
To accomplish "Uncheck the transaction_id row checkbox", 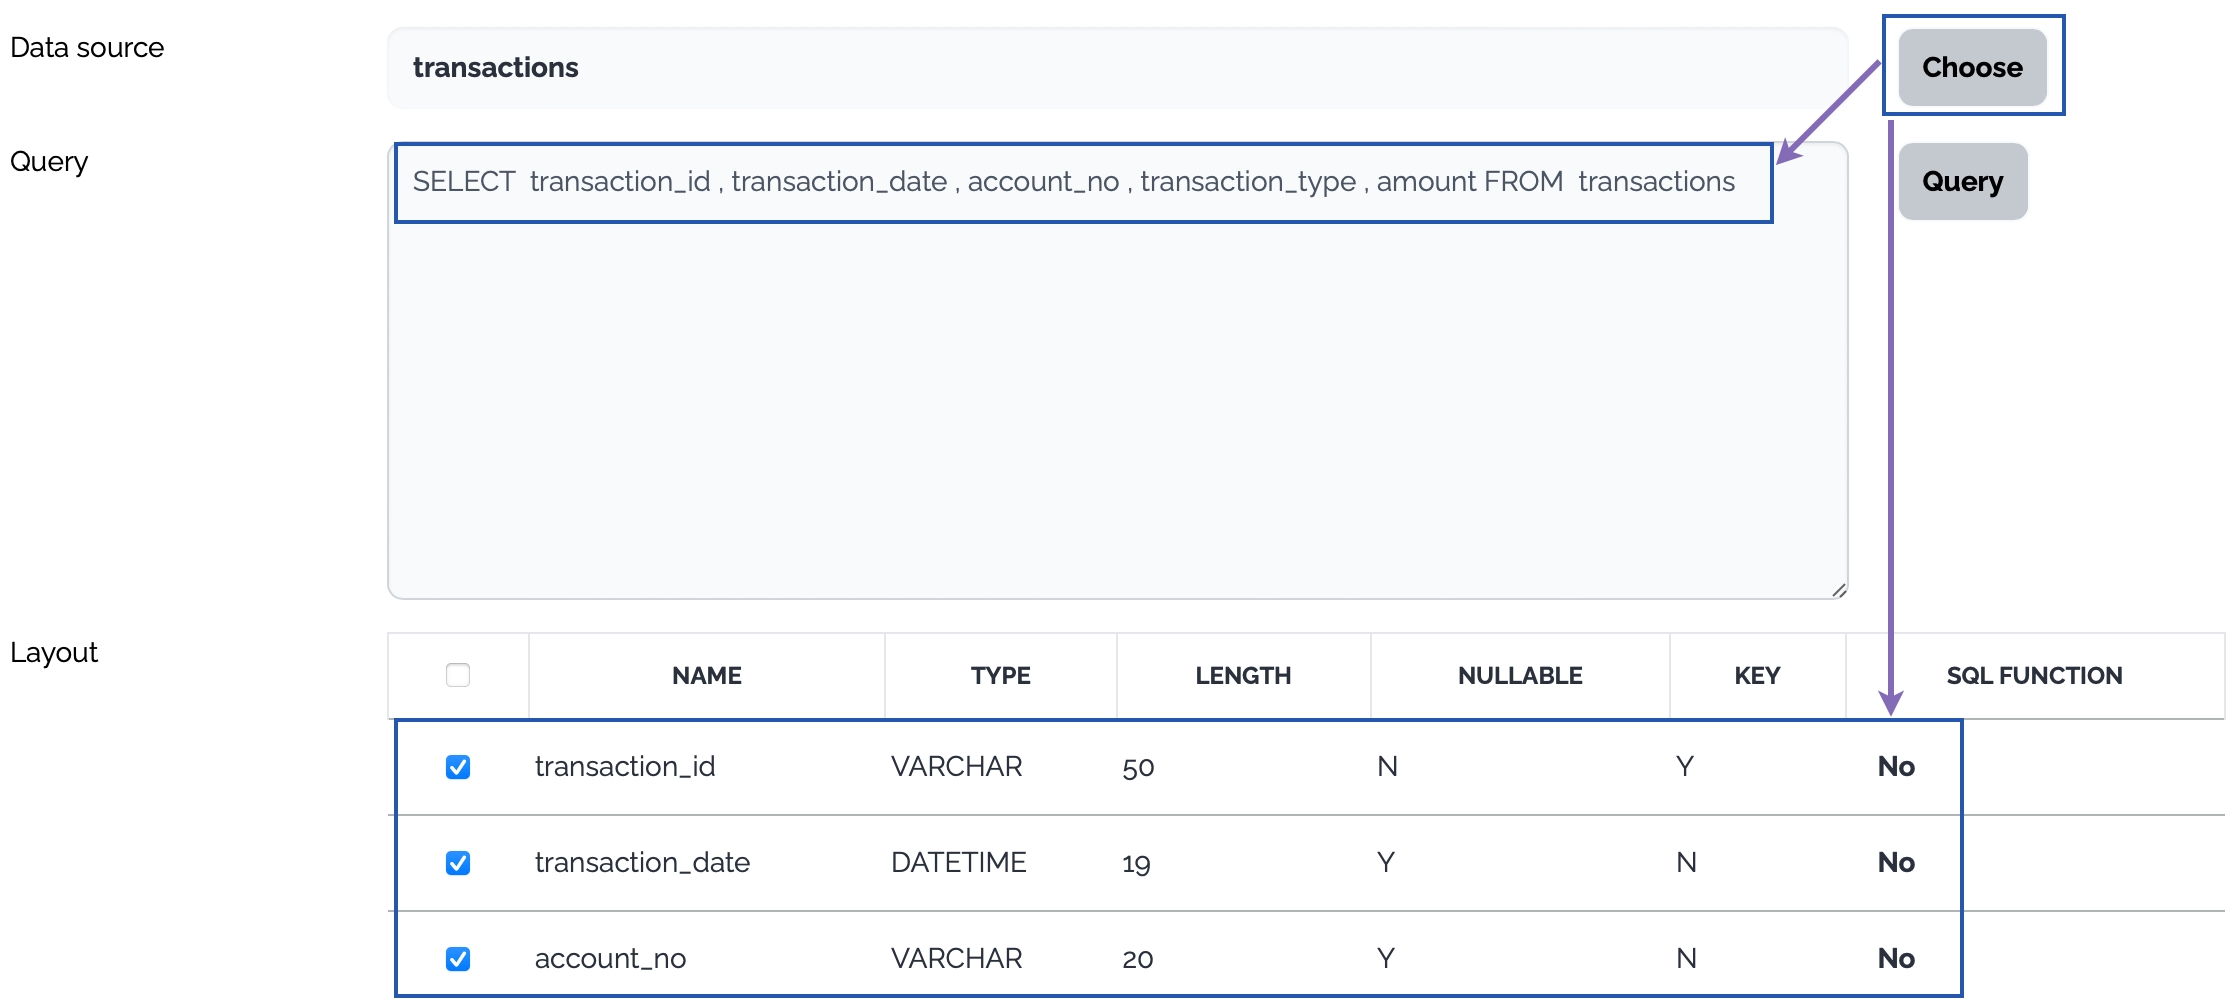I will click(458, 767).
